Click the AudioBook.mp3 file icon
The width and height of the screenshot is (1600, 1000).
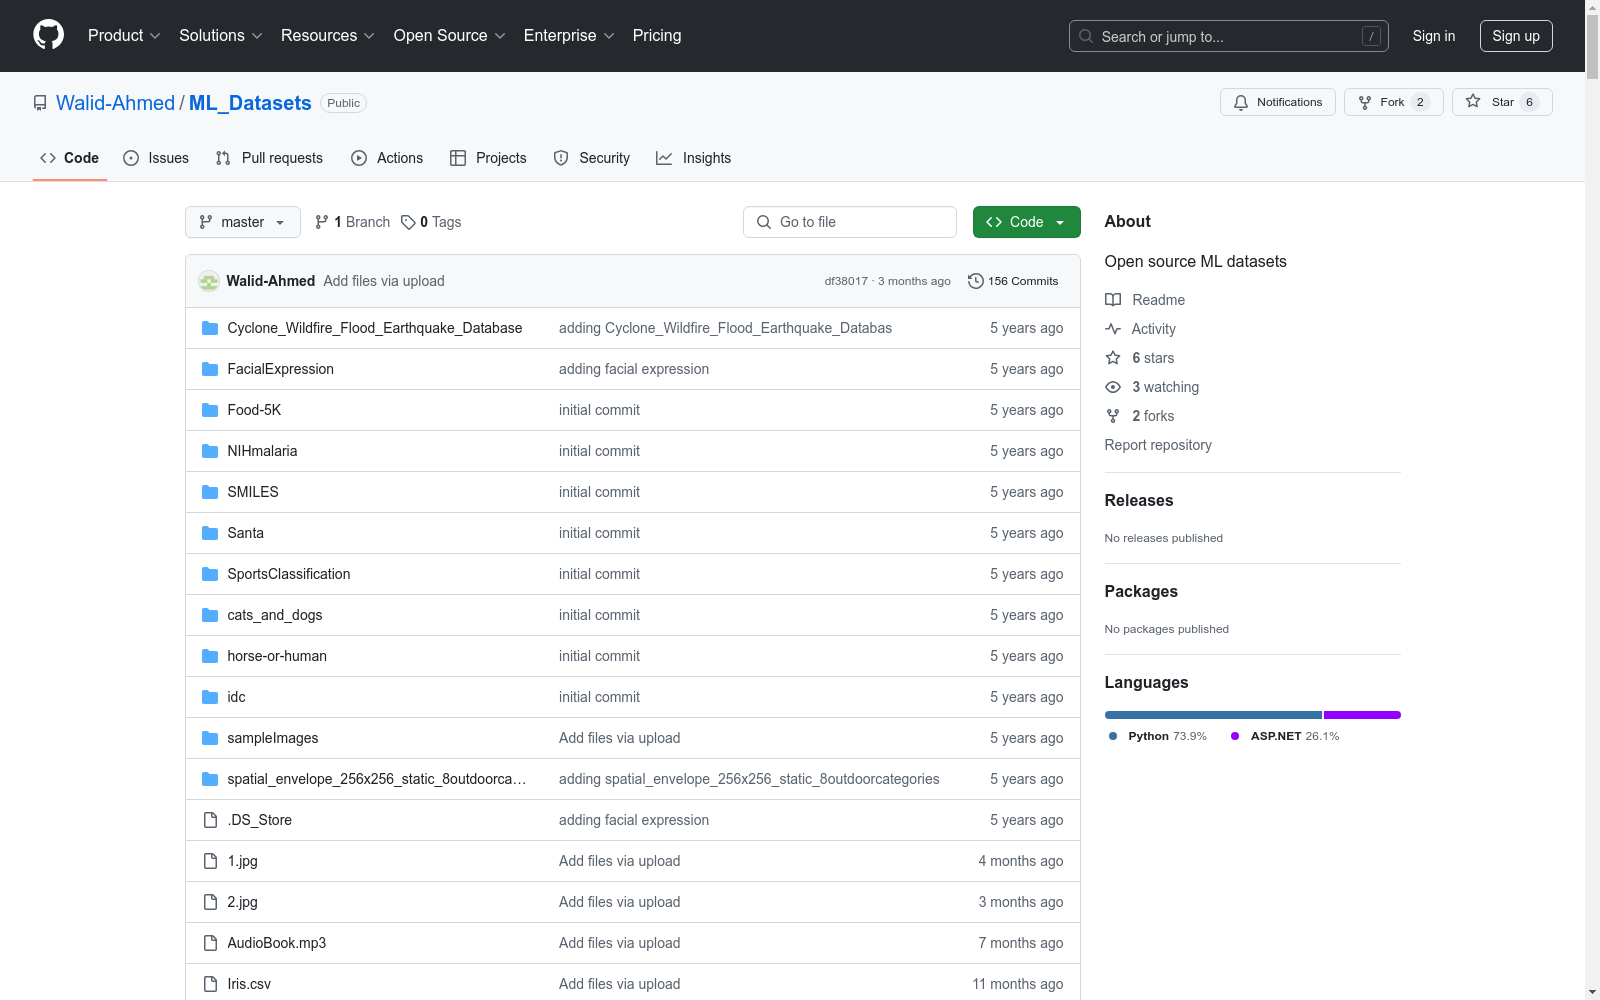coord(210,943)
